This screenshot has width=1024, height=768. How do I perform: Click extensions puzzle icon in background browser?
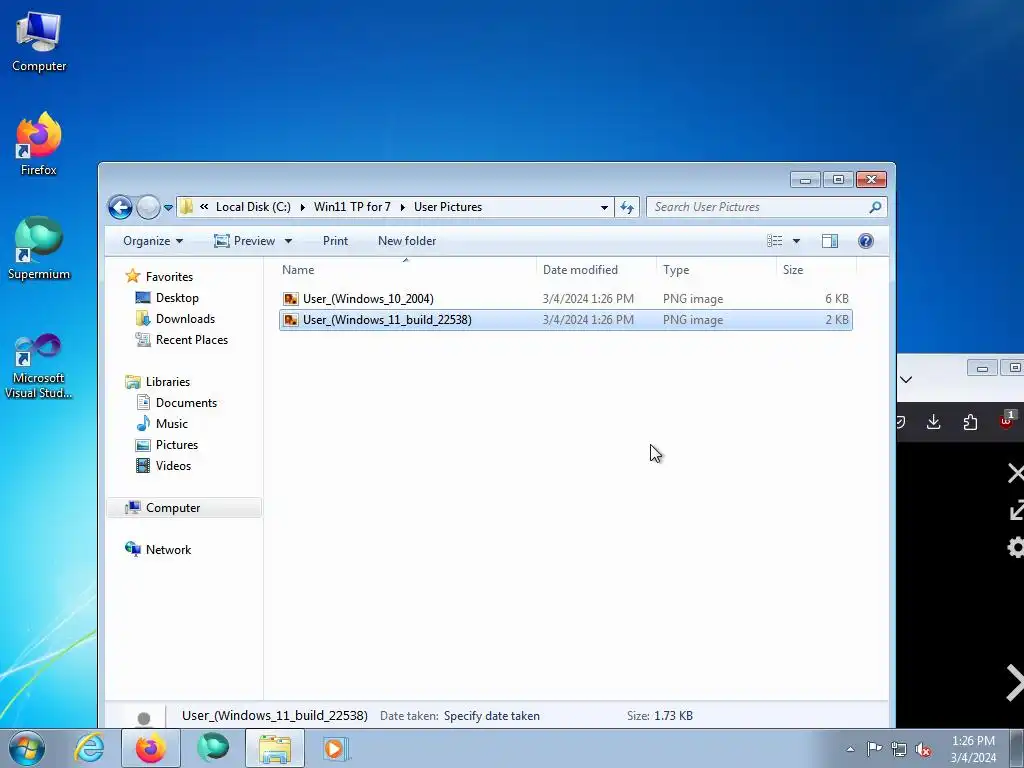click(970, 422)
